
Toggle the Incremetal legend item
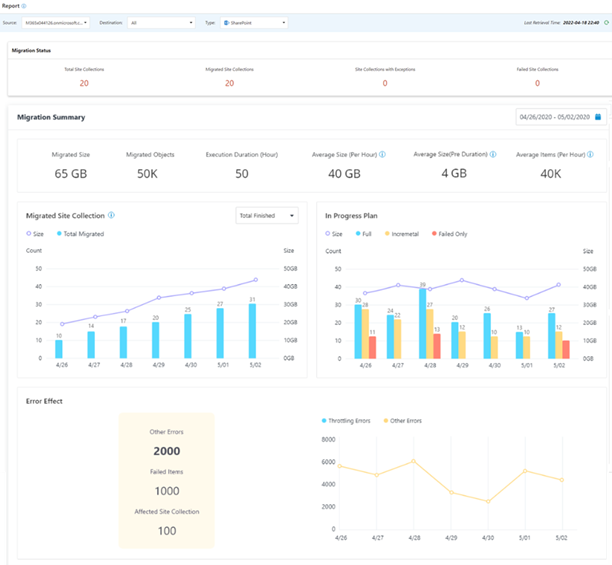[402, 234]
